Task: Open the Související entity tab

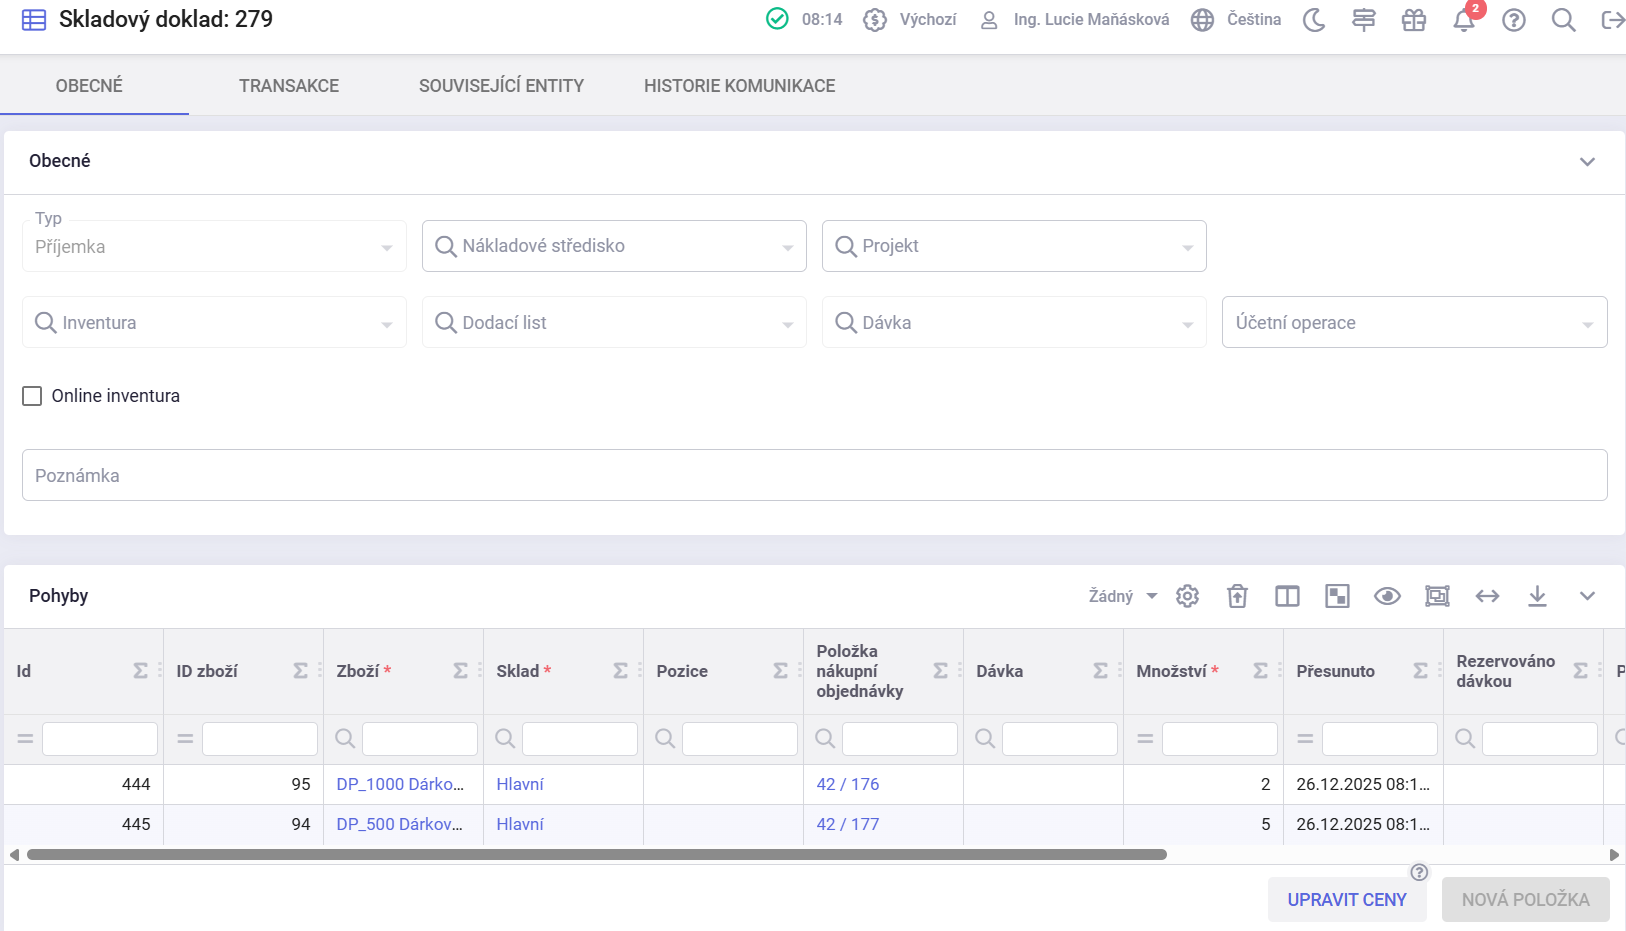Action: pos(501,86)
